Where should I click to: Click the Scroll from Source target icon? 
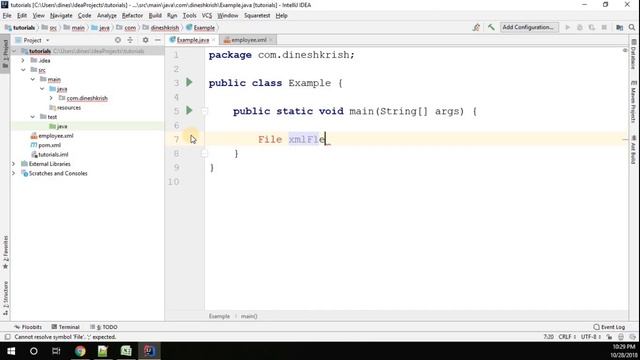point(118,40)
